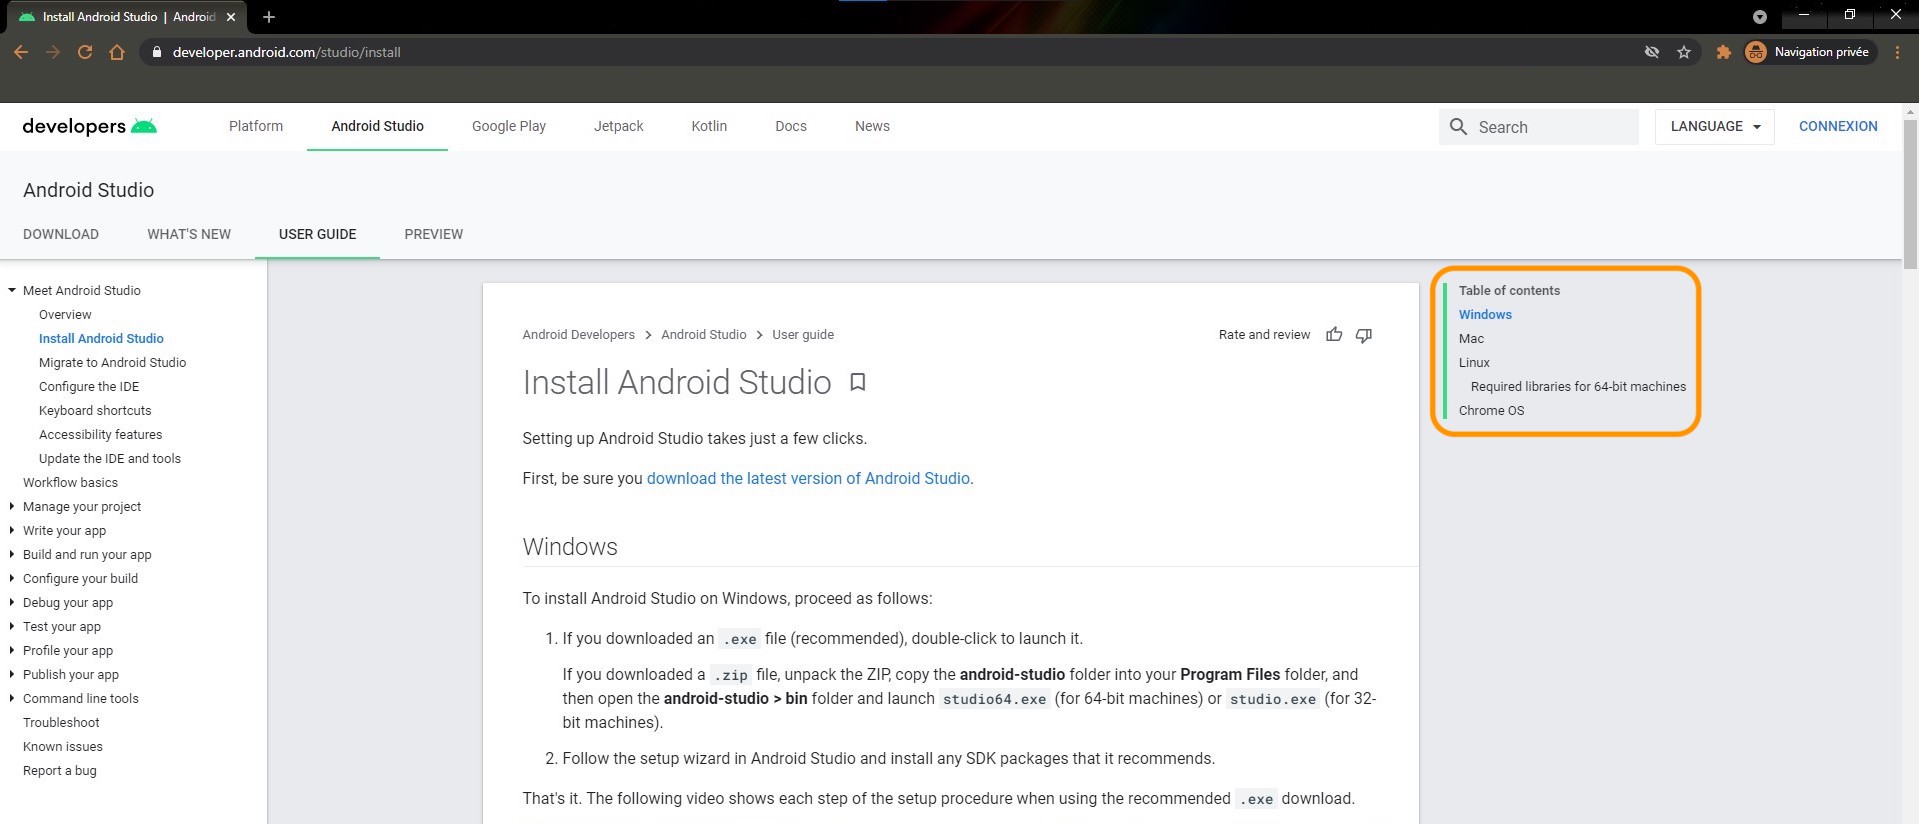Screen dimensions: 1919x824
Task: Click User guide breadcrumb link
Action: tap(803, 334)
